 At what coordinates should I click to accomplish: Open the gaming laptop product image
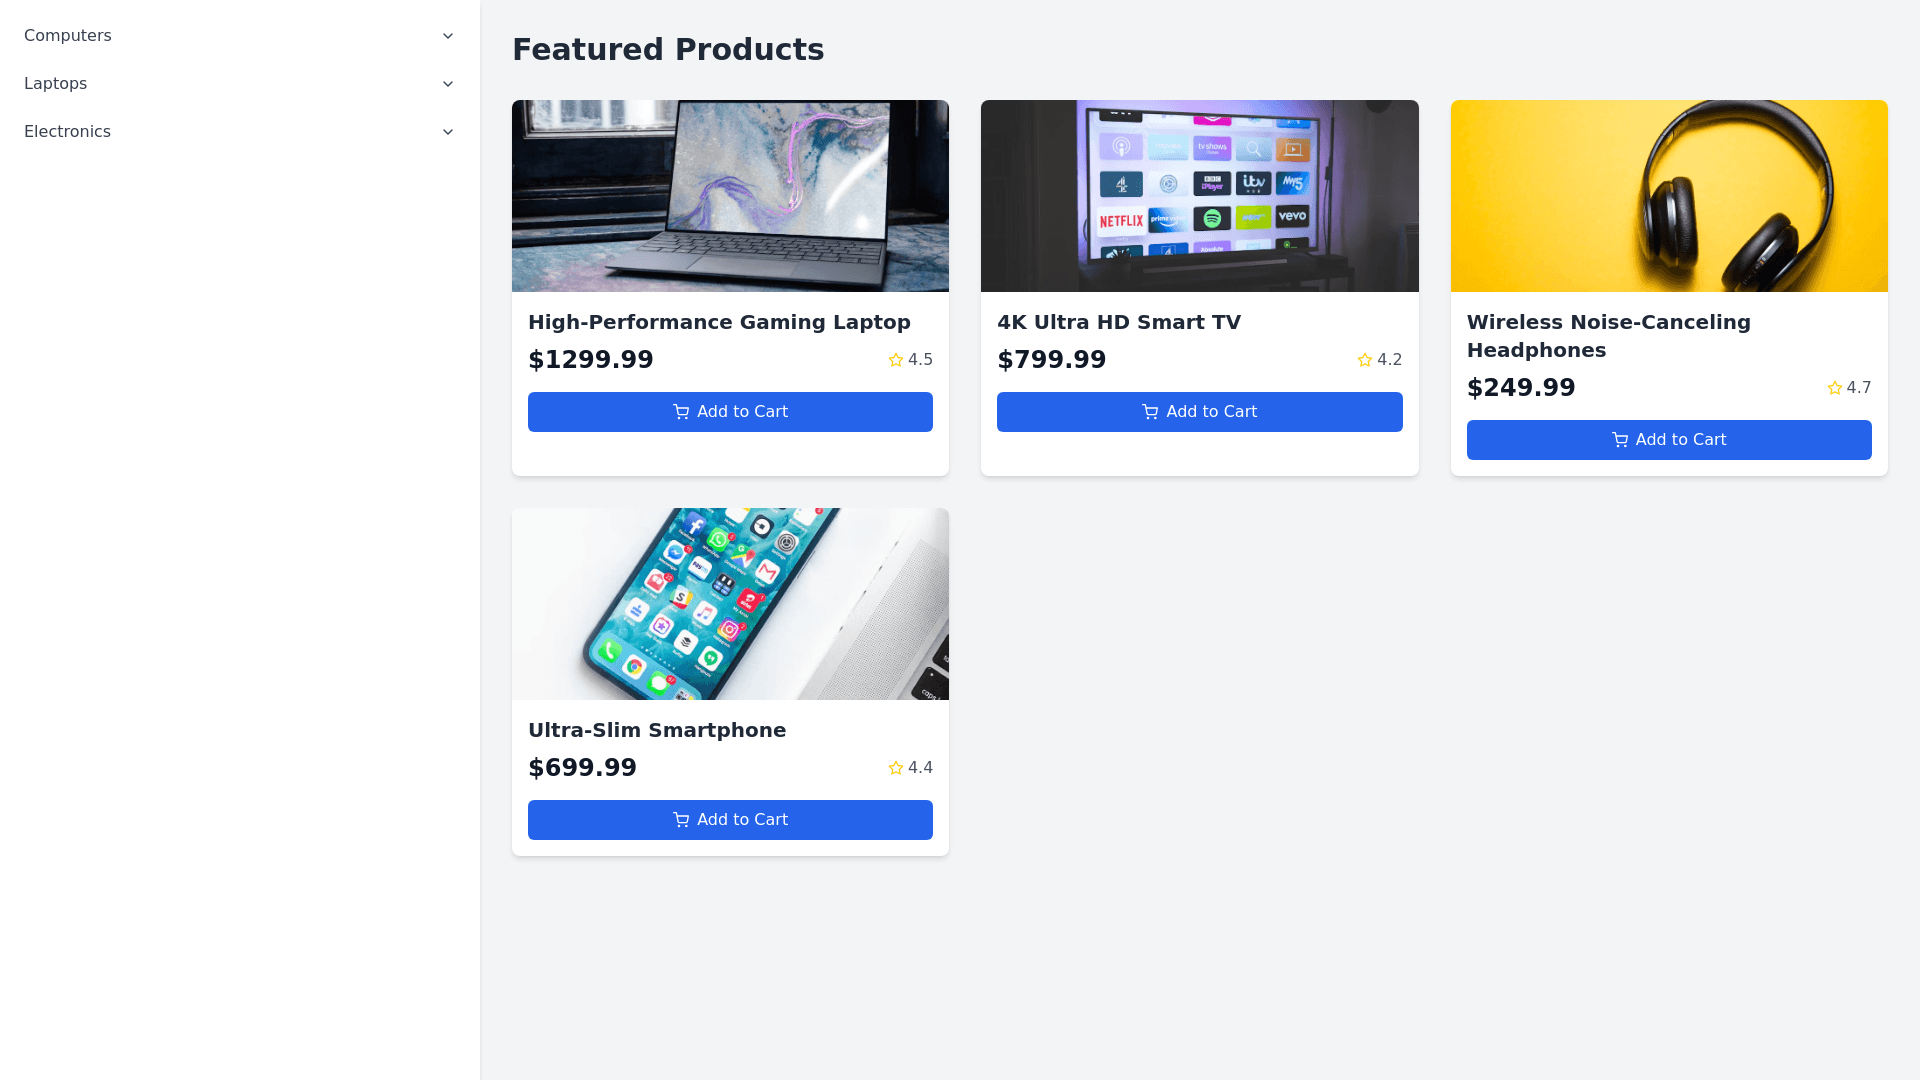(730, 196)
